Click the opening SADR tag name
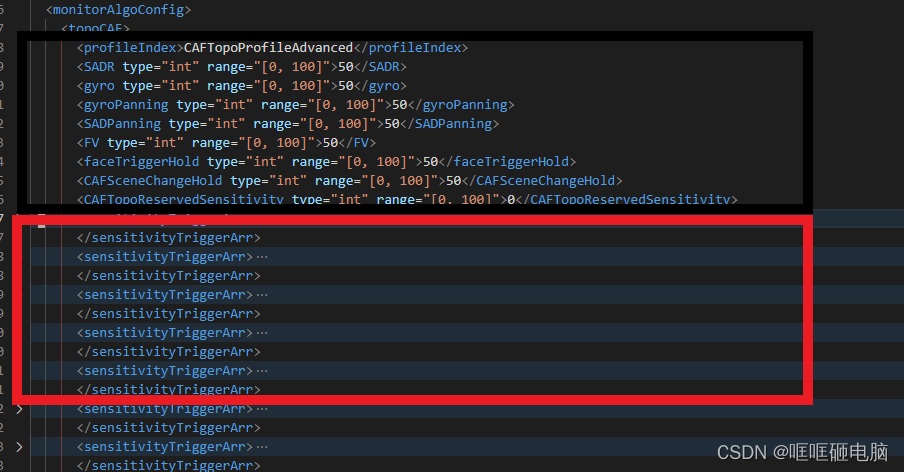Screen dimensions: 904x472 (x=99, y=66)
